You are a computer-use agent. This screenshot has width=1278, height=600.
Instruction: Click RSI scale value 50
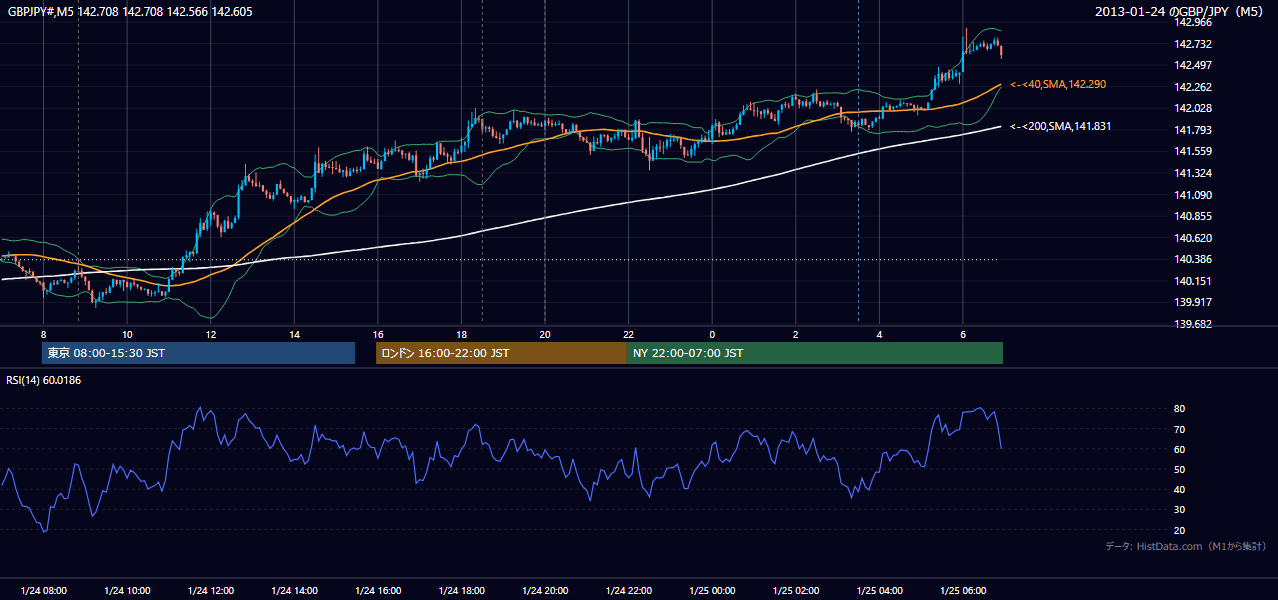[x=1180, y=469]
